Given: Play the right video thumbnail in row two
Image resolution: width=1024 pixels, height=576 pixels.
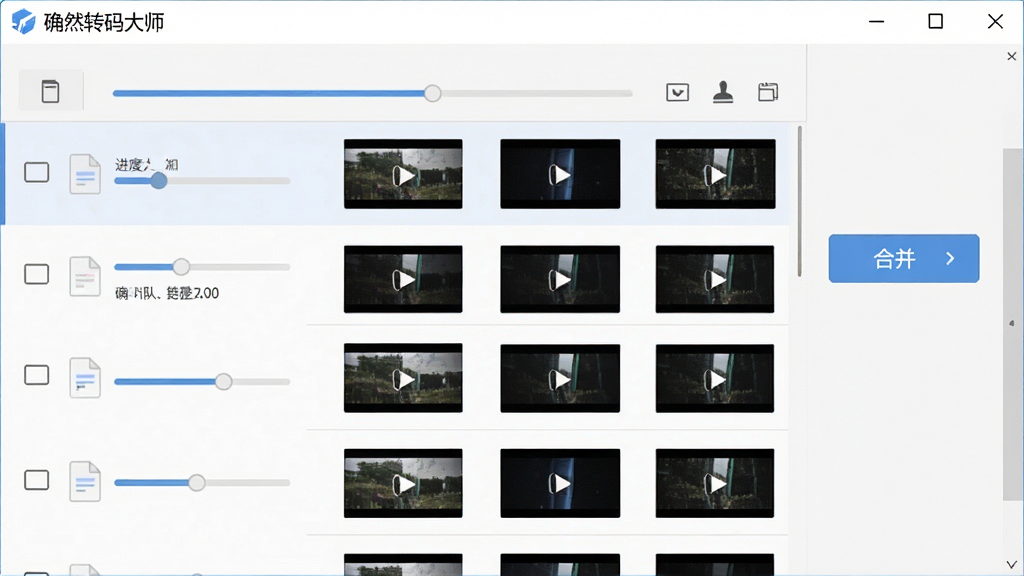Looking at the screenshot, I should click(x=715, y=280).
